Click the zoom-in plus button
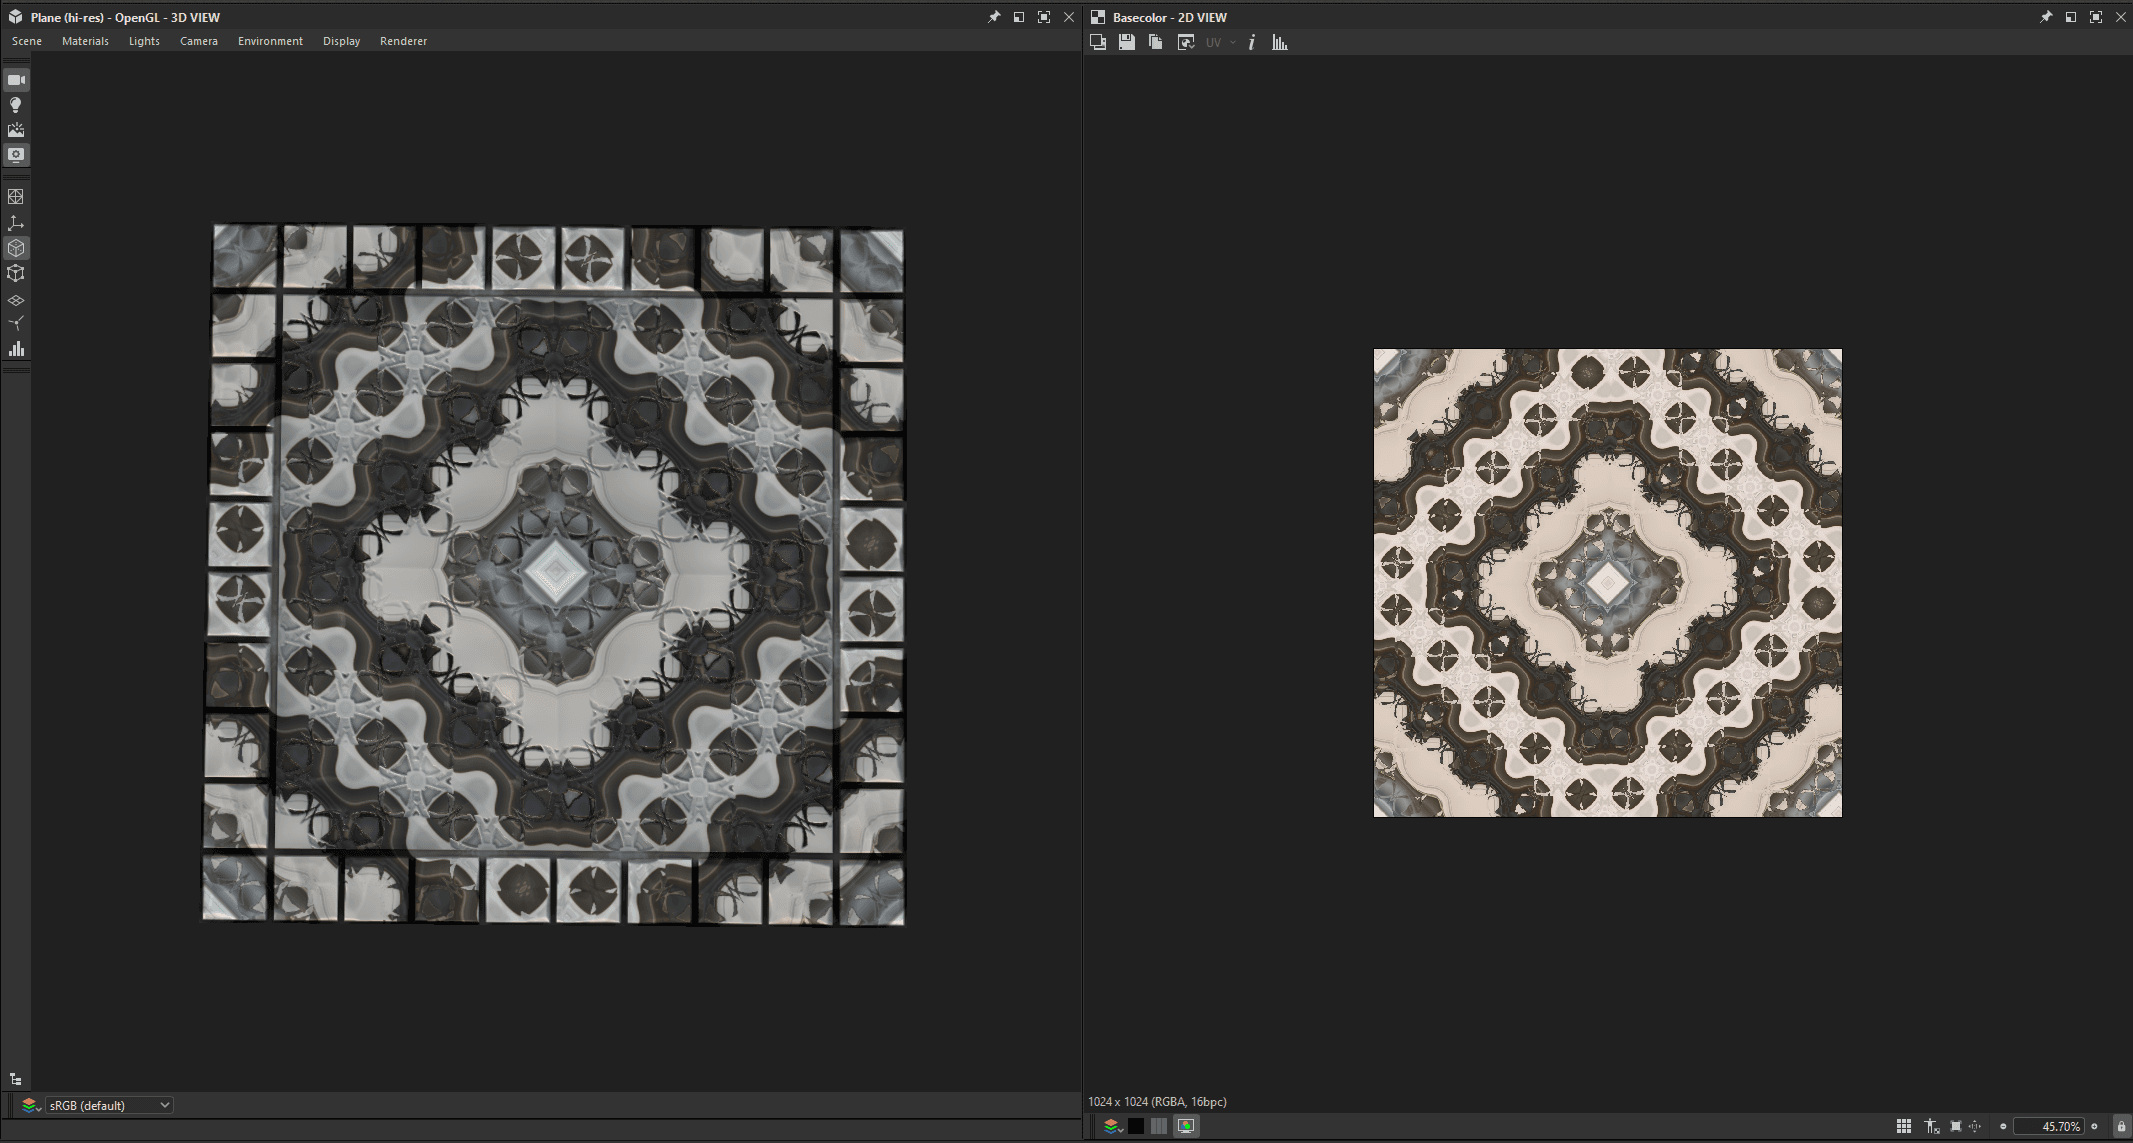This screenshot has height=1143, width=2133. 2095,1126
